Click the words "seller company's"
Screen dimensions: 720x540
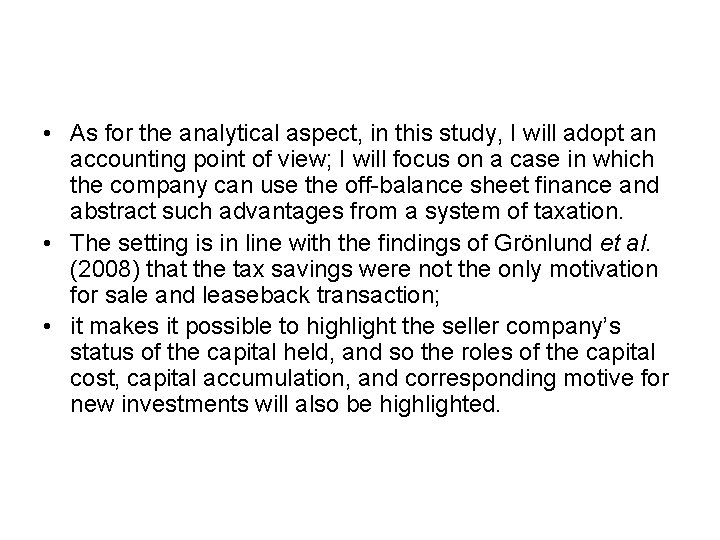[x=531, y=327]
